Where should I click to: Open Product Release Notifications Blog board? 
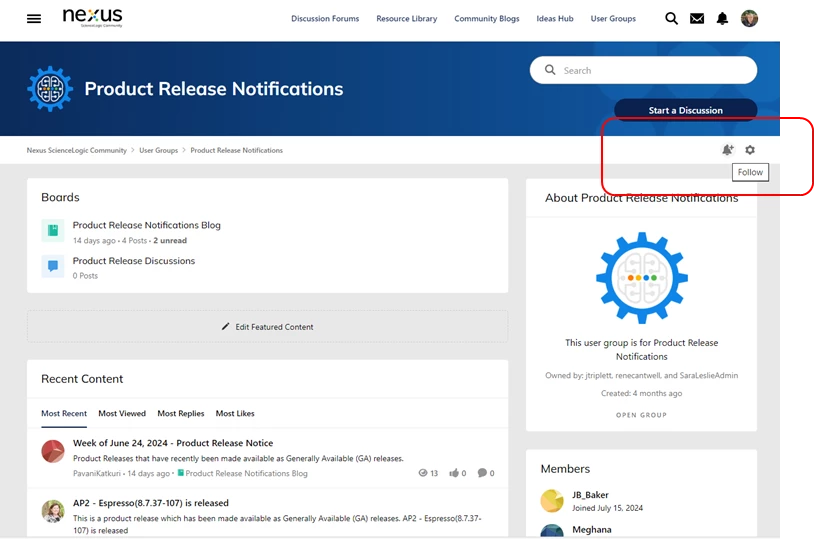[147, 225]
